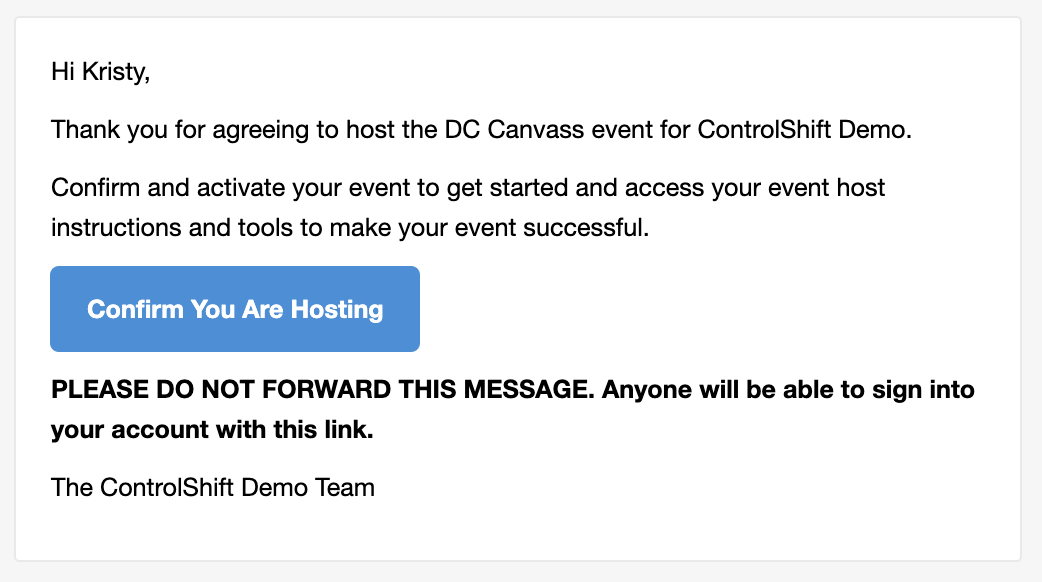
Task: Click the 'Anyone will be able to sign into' text
Action: pyautogui.click(x=788, y=389)
